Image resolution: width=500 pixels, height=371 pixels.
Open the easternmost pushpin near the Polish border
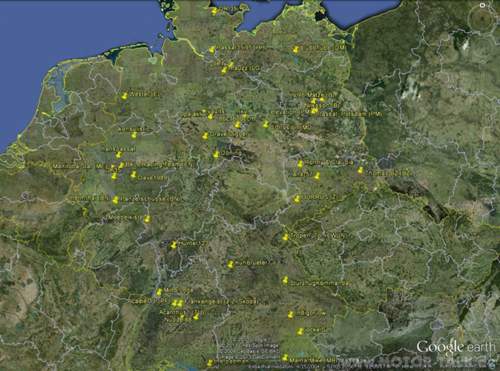(360, 170)
